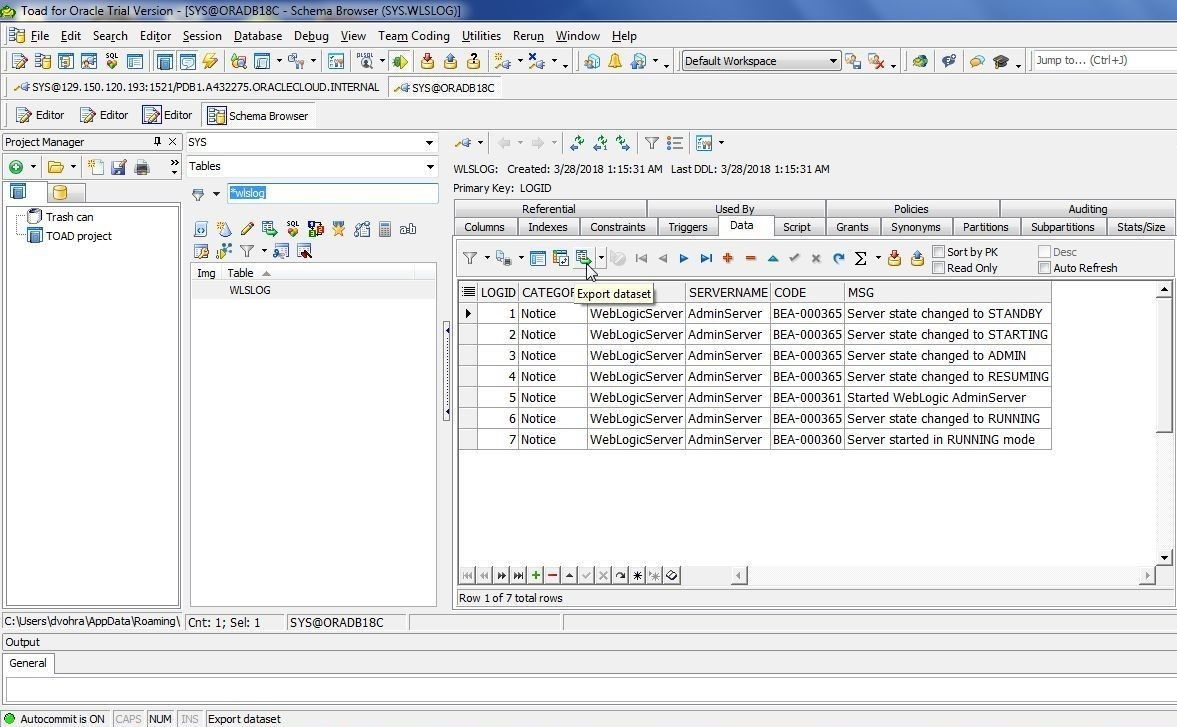The height and width of the screenshot is (727, 1177).
Task: Click the grid horizontal scrollbar left arrow
Action: coord(739,575)
